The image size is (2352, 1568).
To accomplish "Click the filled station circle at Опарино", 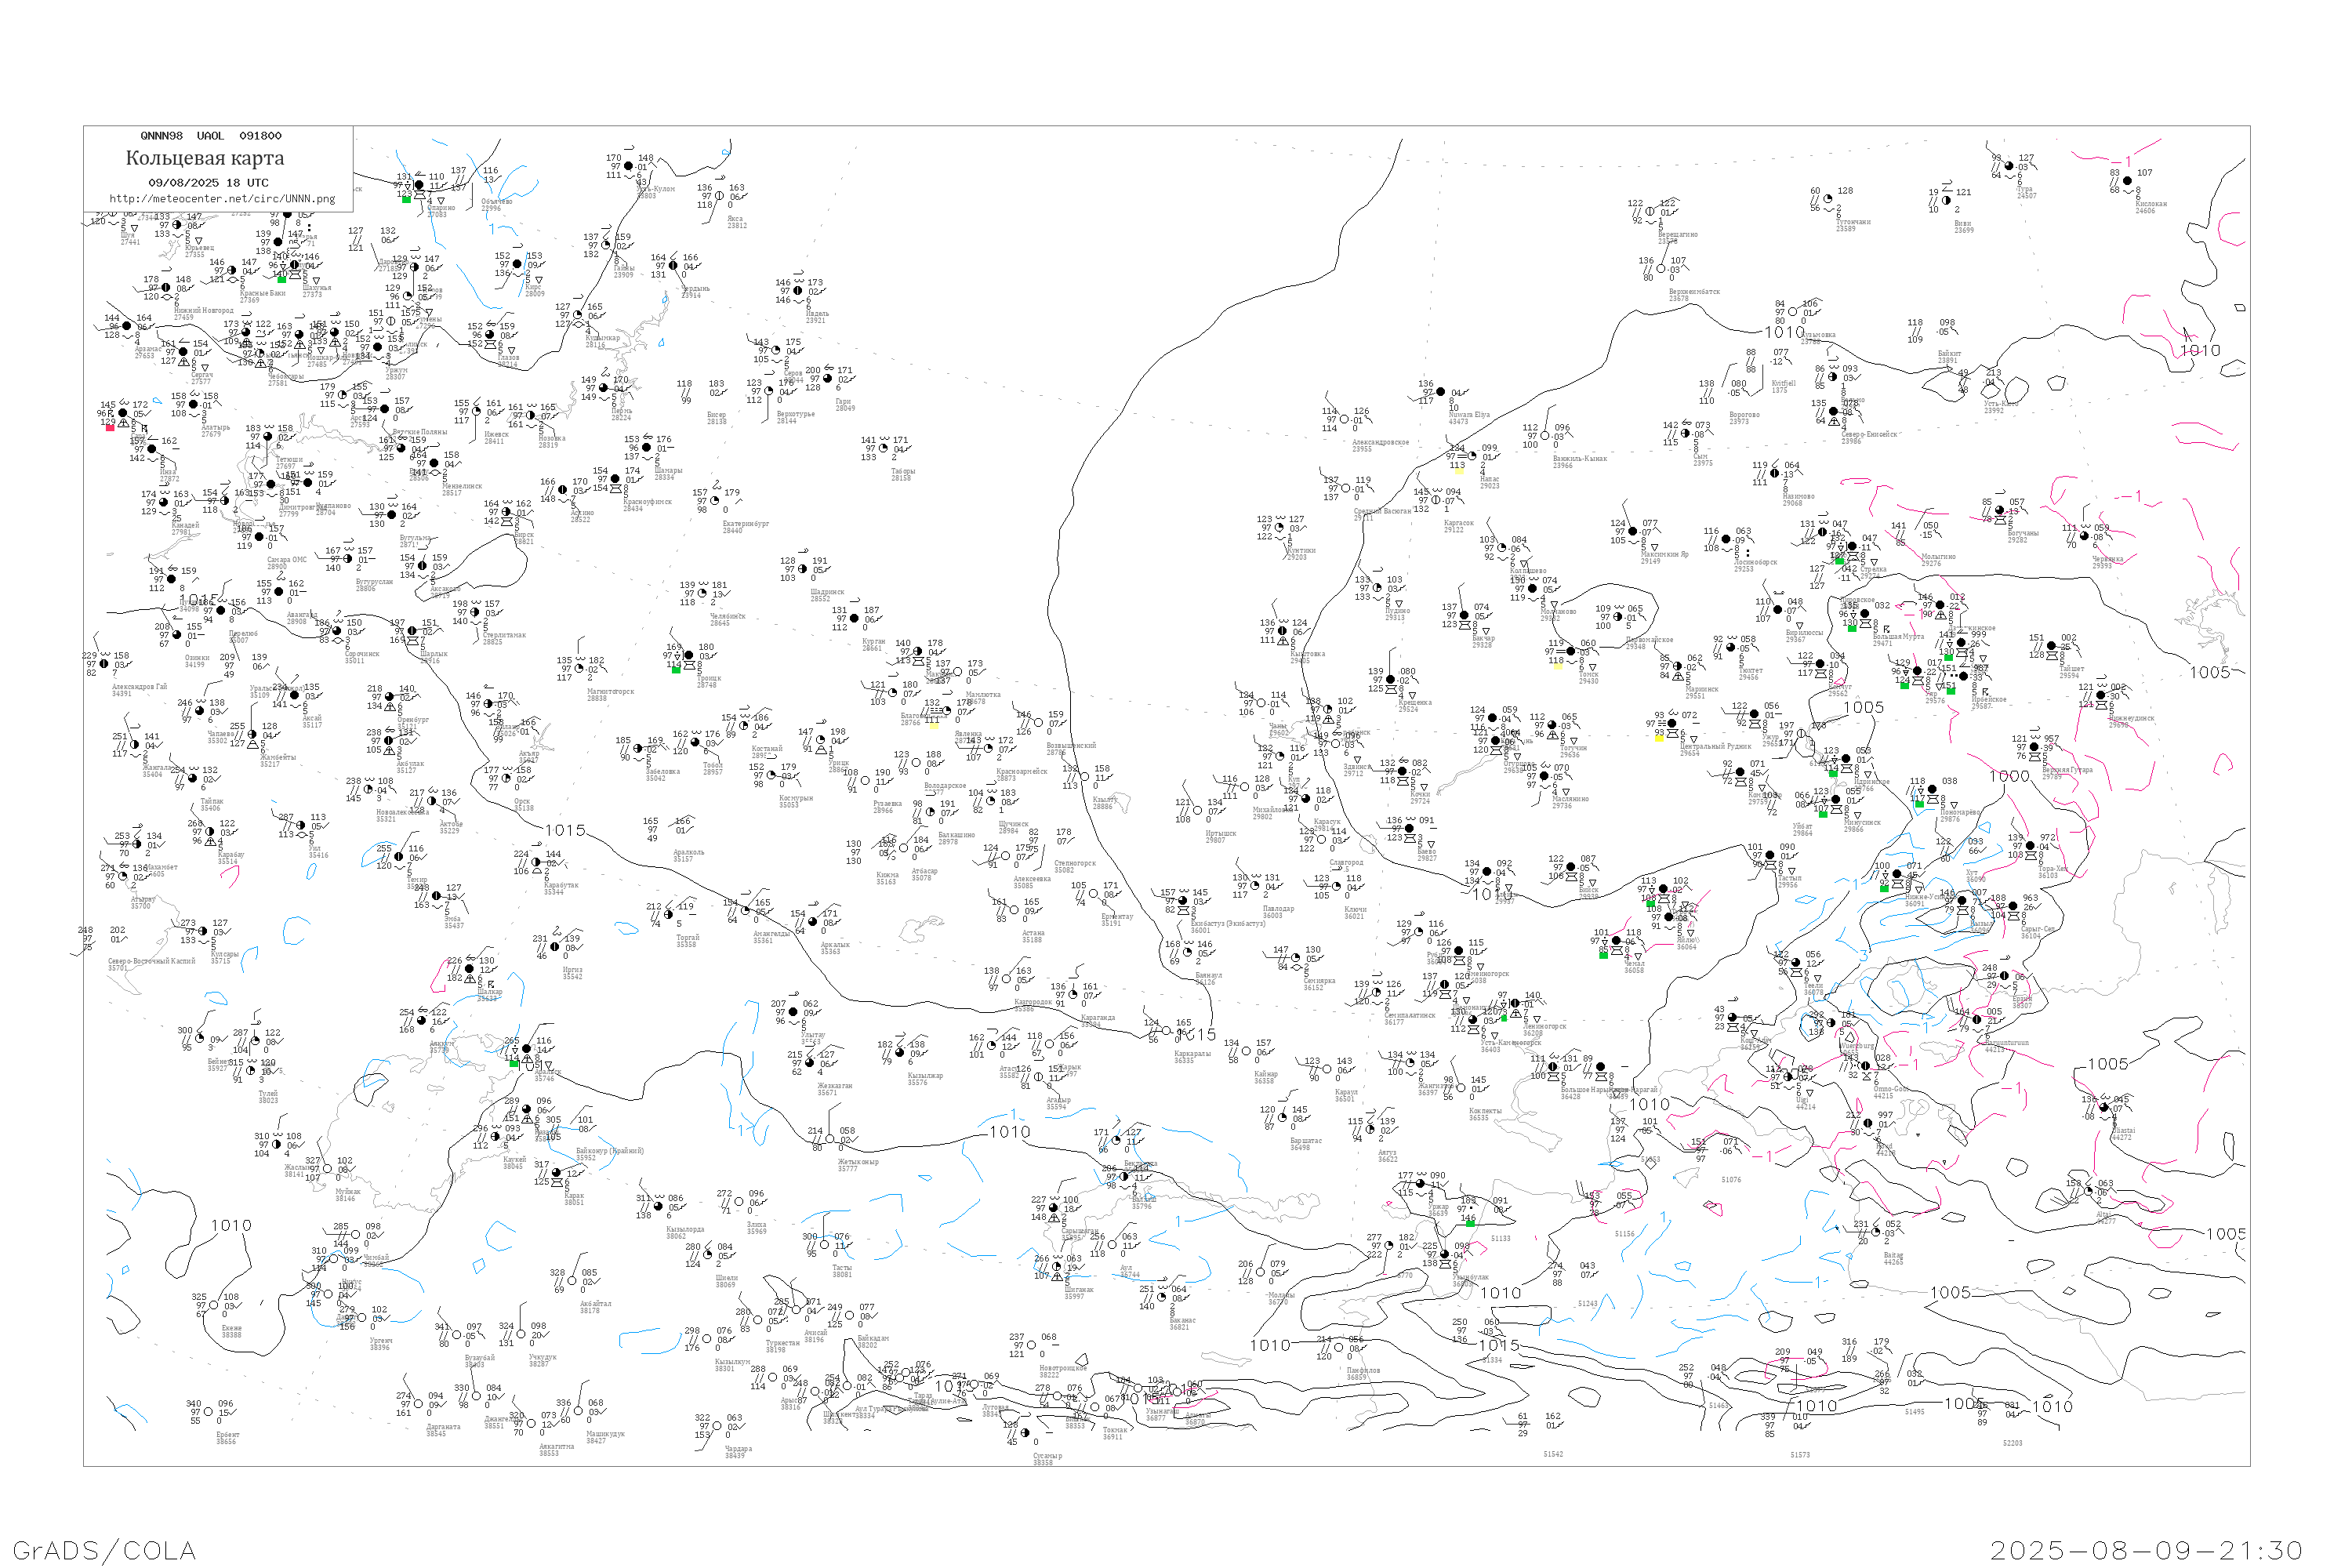I will tap(420, 185).
